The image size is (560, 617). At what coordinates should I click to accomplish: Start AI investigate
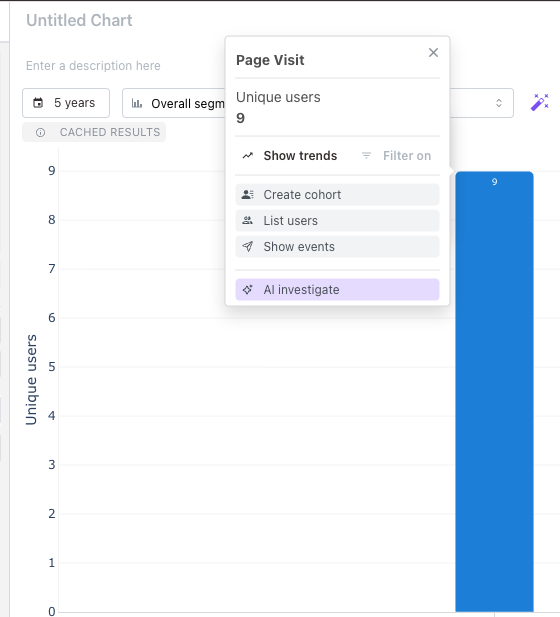(337, 290)
